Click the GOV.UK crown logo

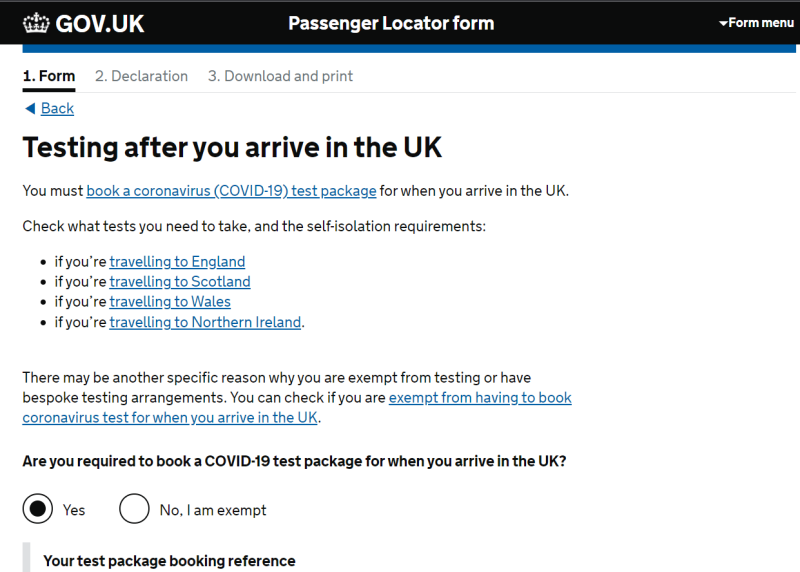point(36,22)
